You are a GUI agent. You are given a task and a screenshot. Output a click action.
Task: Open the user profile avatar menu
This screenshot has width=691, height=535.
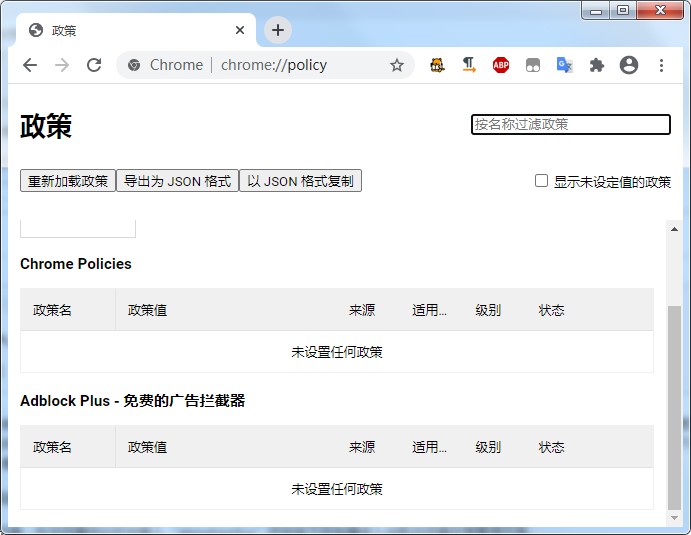(x=629, y=65)
